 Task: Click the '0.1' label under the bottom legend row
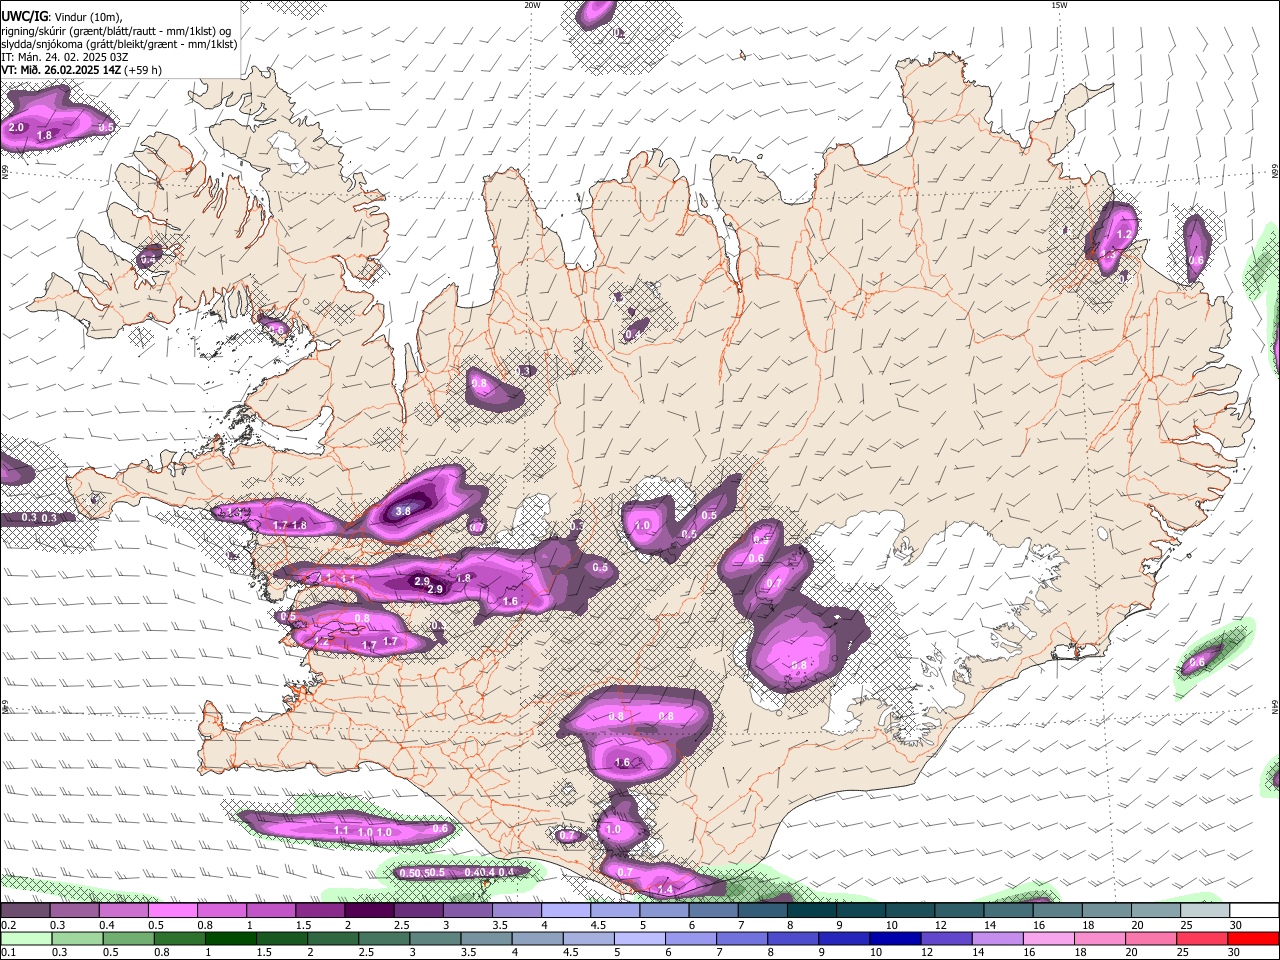pos(9,953)
